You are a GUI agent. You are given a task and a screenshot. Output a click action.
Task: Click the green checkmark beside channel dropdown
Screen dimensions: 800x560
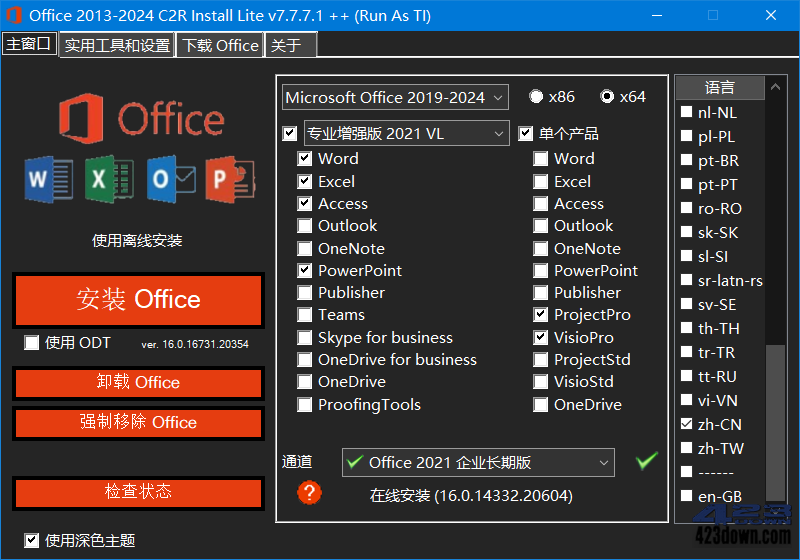coord(646,461)
